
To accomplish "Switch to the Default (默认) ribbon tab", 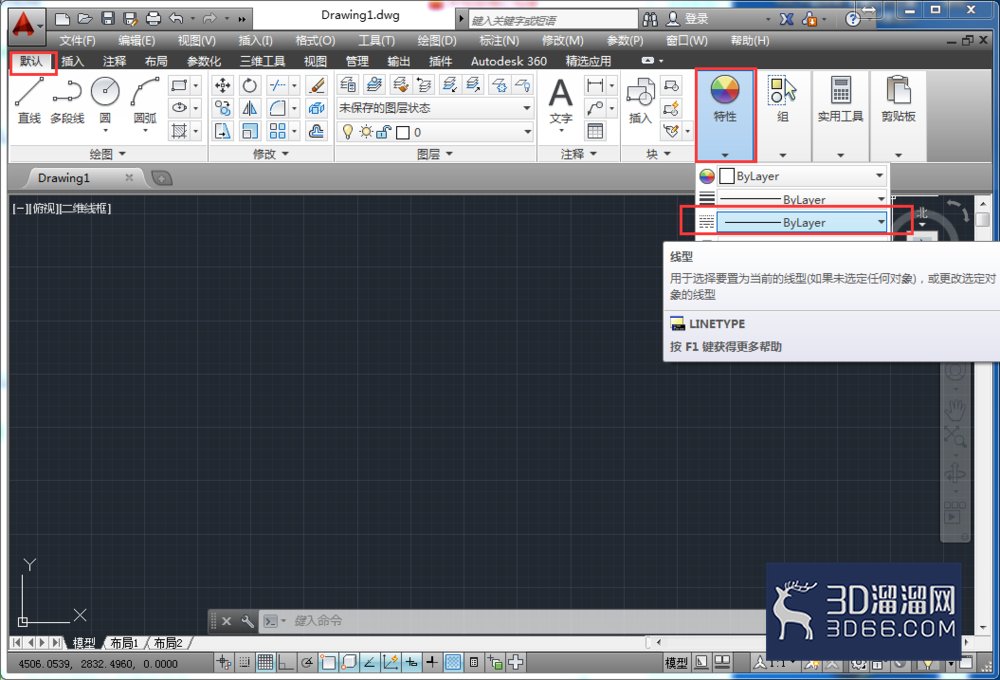I will click(31, 61).
